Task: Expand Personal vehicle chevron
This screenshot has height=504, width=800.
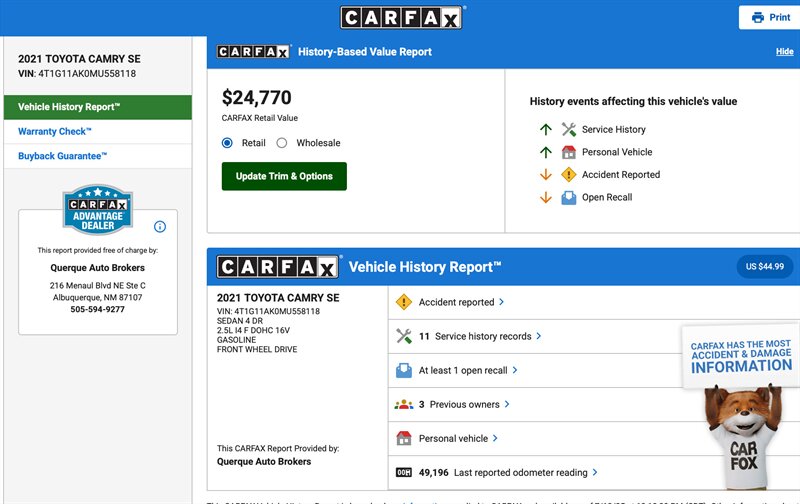Action: (x=495, y=438)
